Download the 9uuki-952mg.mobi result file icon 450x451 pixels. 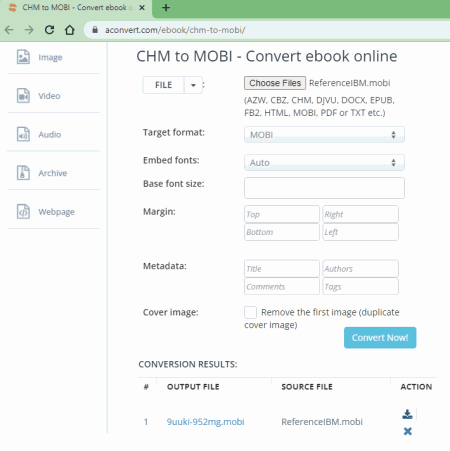407,414
